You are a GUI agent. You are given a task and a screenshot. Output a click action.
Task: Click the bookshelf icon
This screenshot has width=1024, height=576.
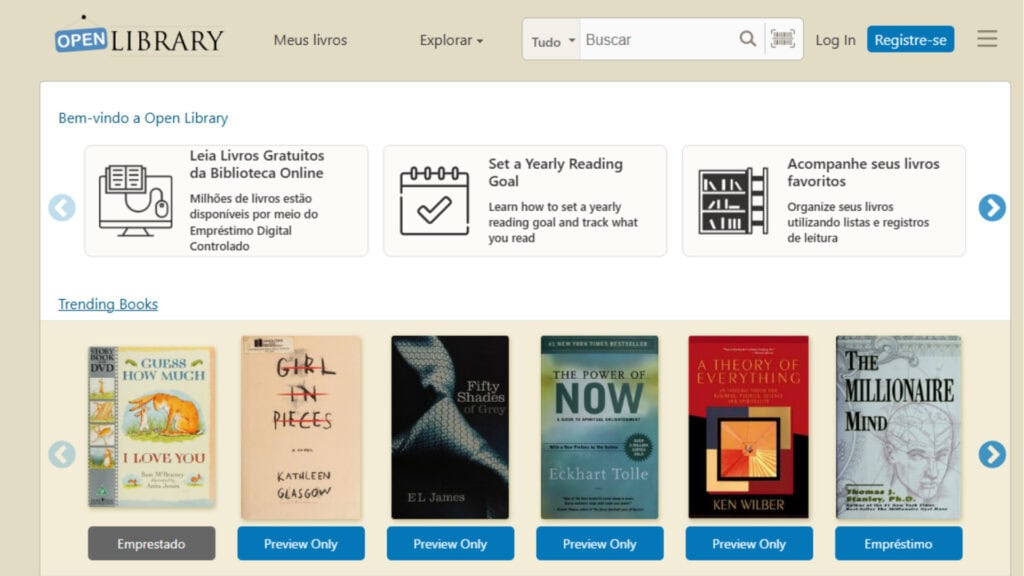coord(733,200)
